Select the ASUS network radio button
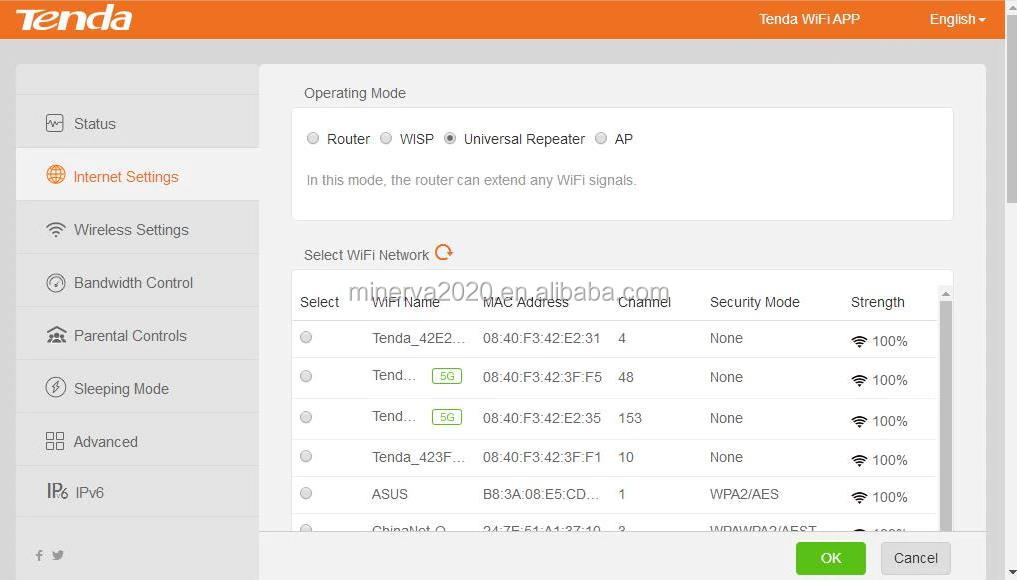Screen dimensions: 1017x580 (x=306, y=494)
